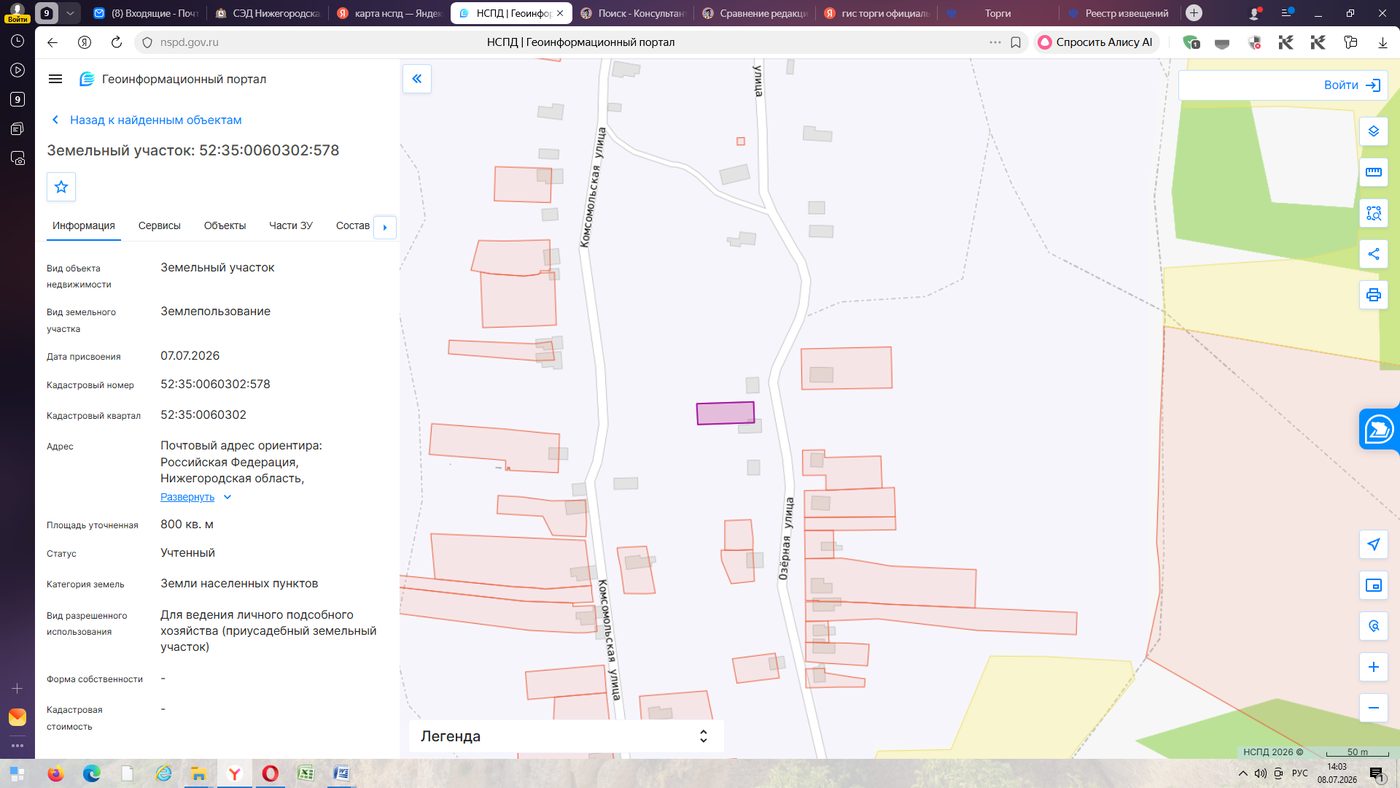The image size is (1400, 788).
Task: Open the Части ЗУ tab
Action: [x=290, y=225]
